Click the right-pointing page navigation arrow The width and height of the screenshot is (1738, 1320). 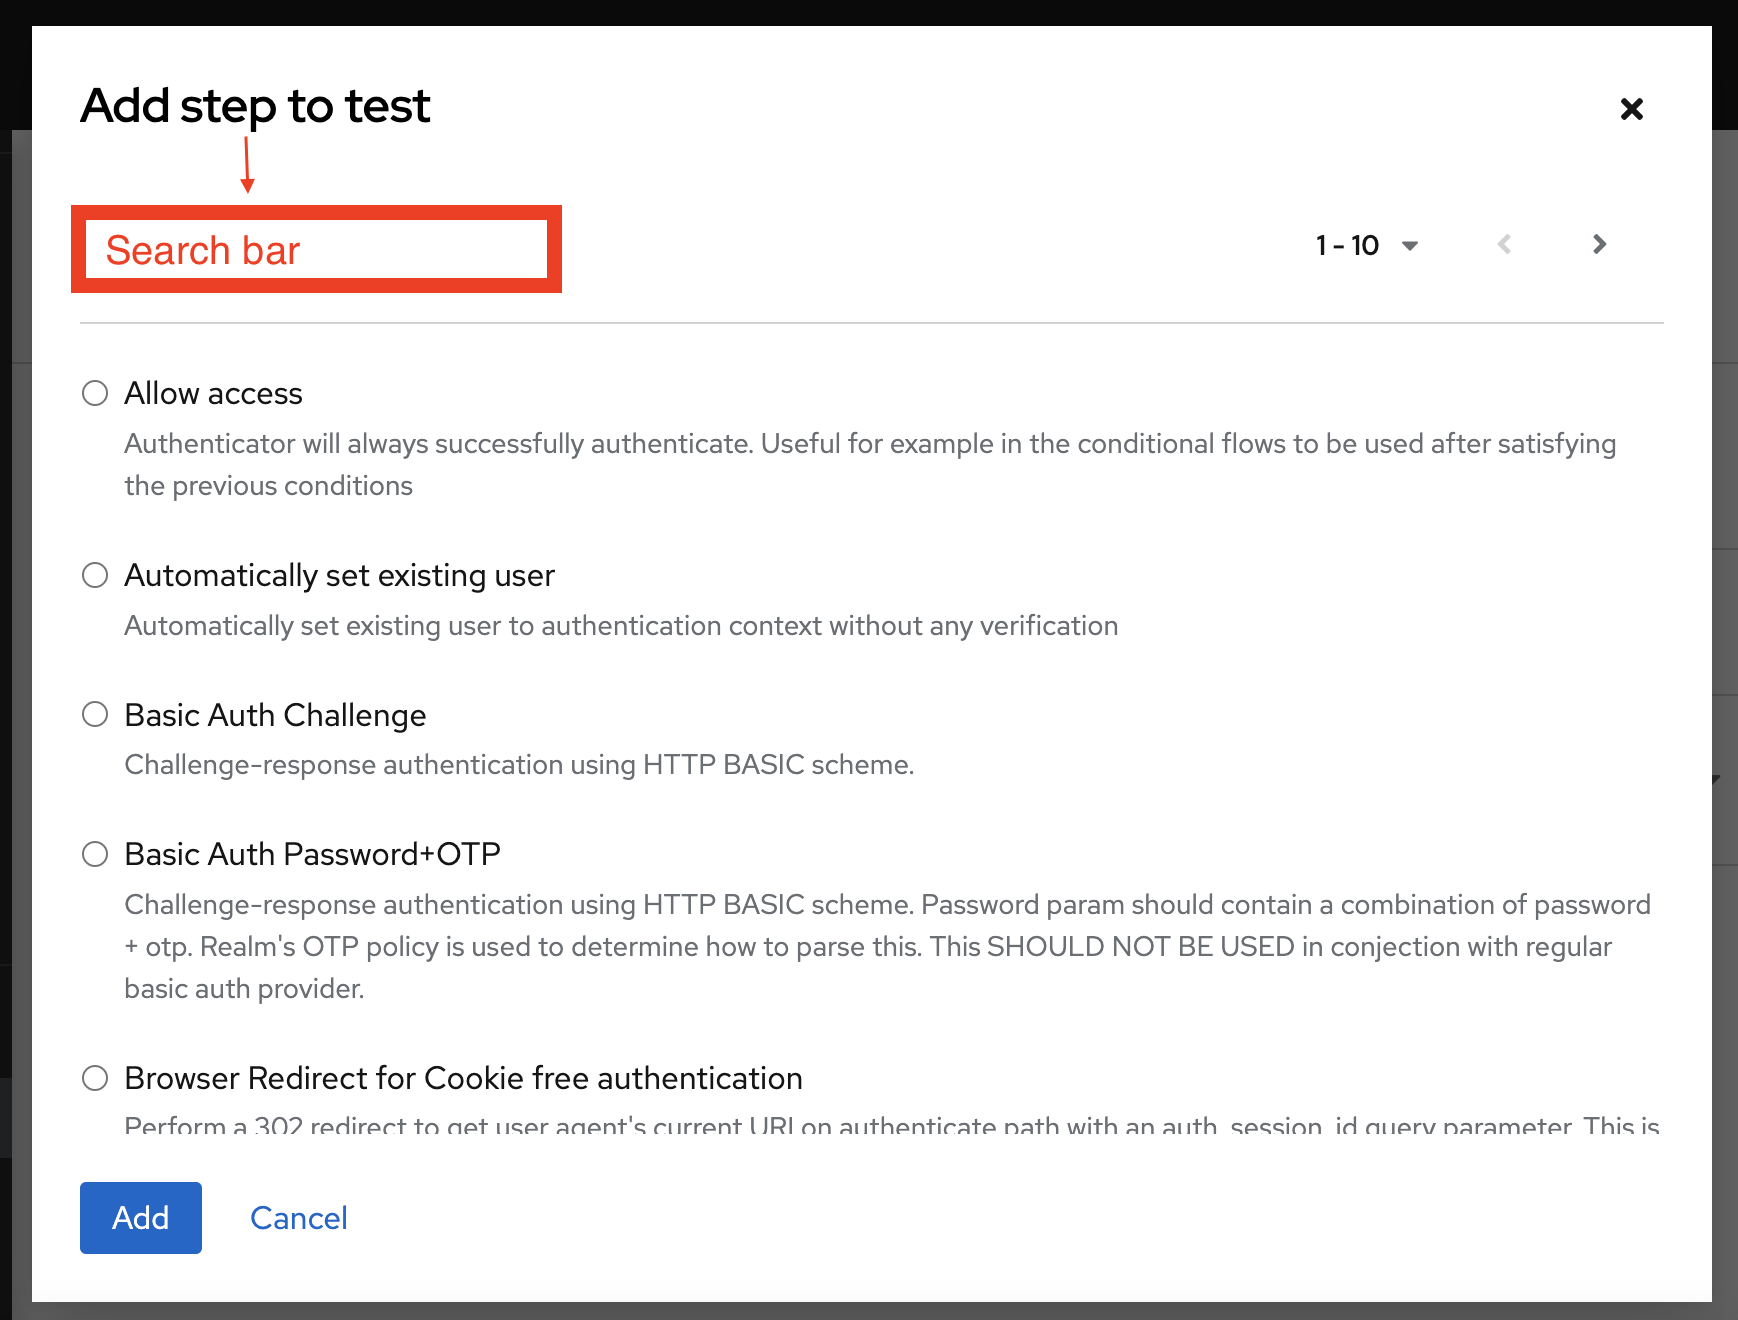pos(1599,244)
